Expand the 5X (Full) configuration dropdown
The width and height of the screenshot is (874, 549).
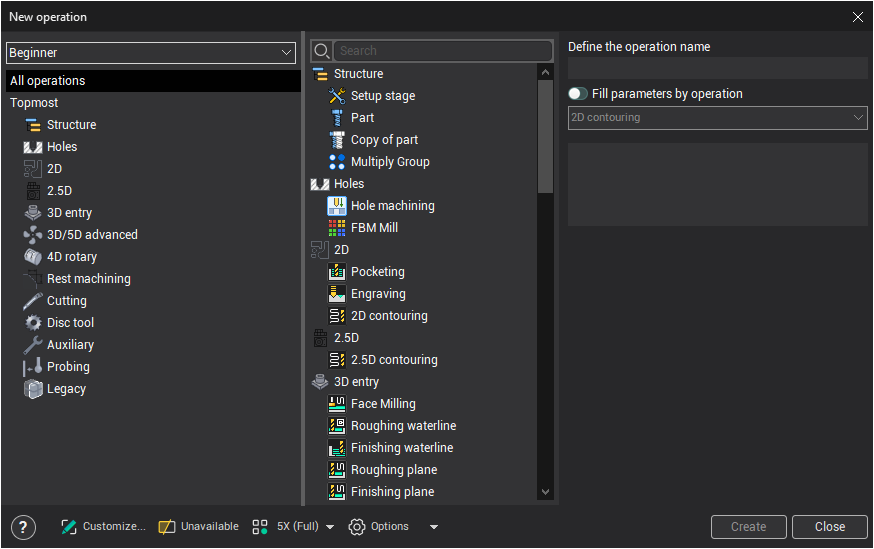point(330,527)
